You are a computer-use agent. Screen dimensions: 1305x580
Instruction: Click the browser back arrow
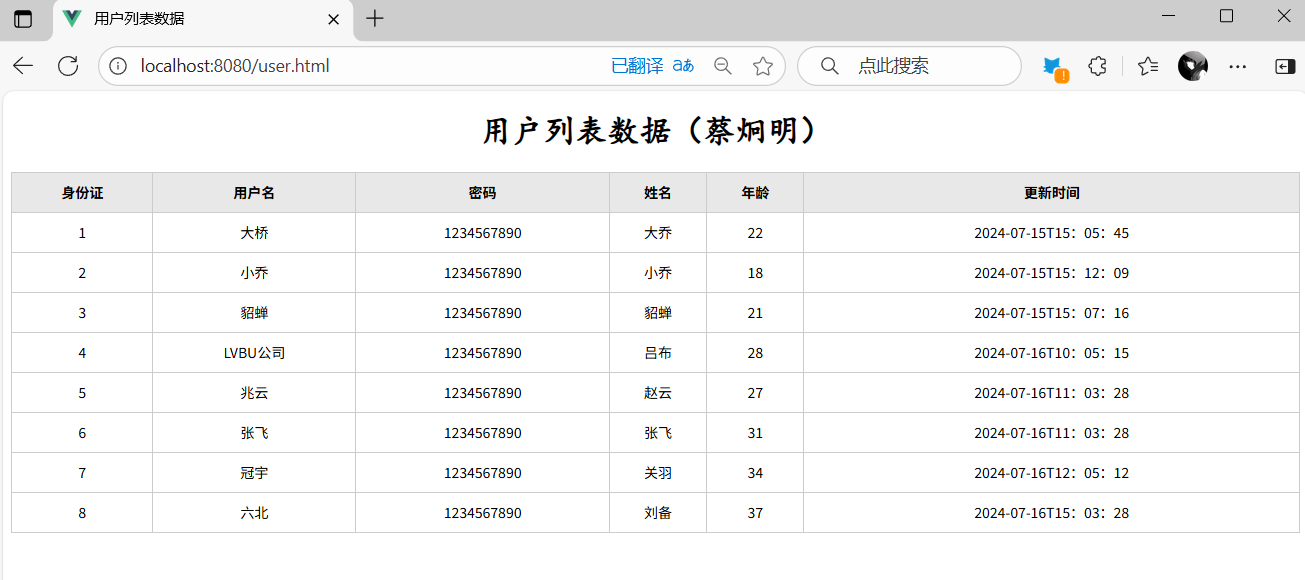[x=23, y=66]
